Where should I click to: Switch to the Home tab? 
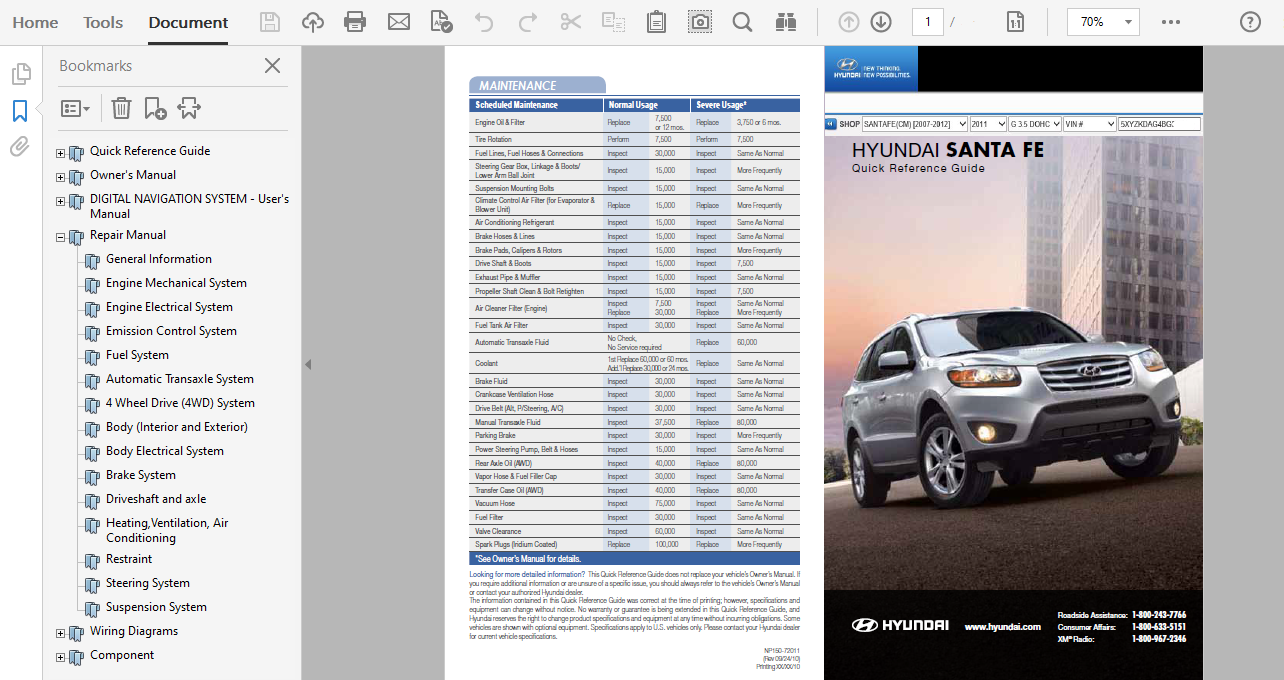click(x=35, y=22)
